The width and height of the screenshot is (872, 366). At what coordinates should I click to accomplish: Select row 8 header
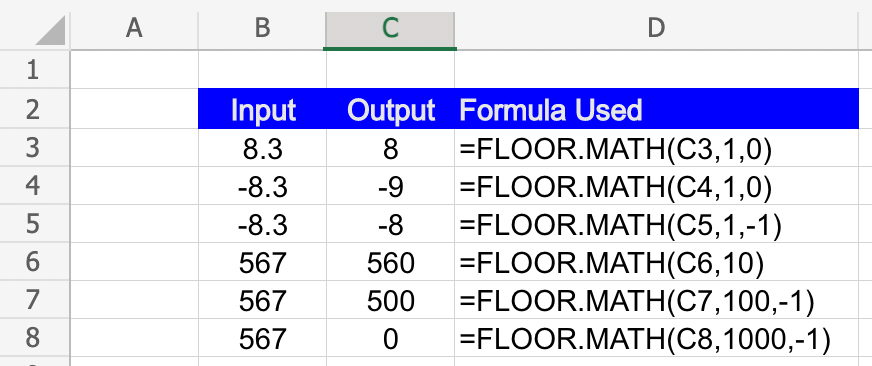pos(33,338)
